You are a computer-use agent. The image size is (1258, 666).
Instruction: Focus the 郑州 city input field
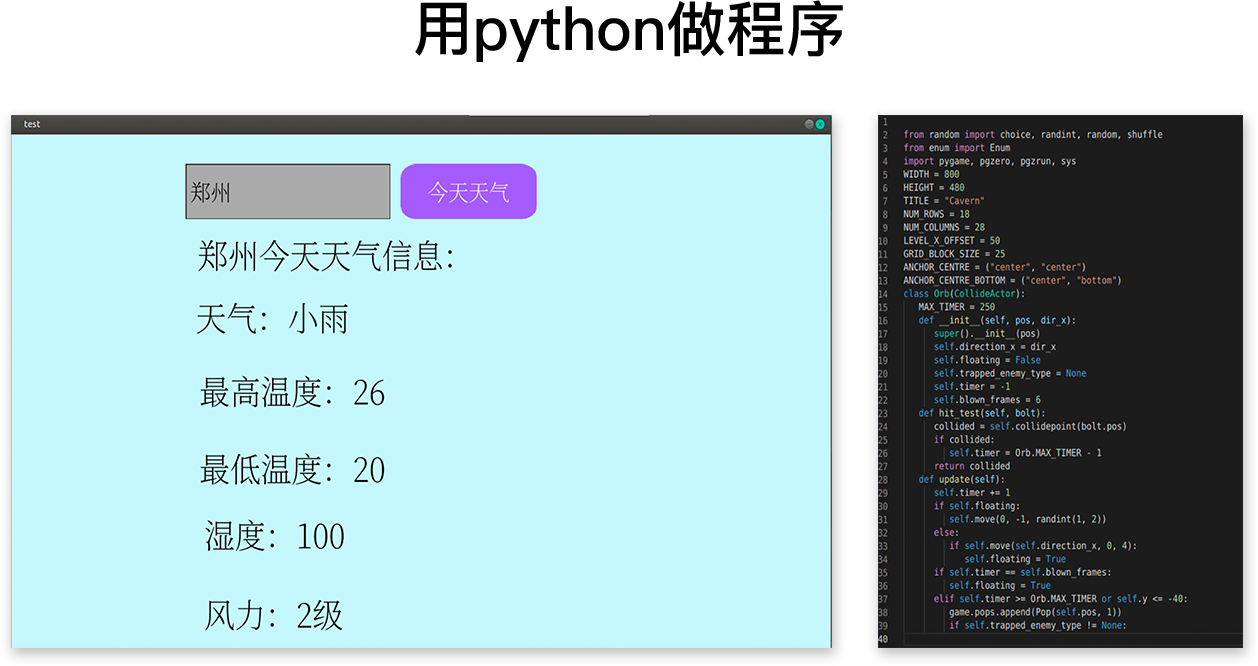click(x=287, y=191)
